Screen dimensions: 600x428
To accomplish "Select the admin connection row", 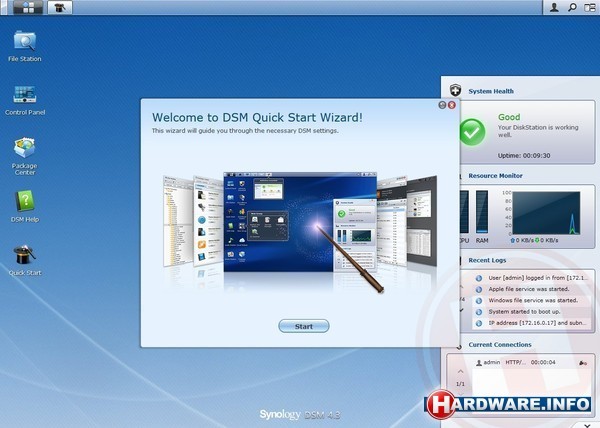I will click(x=531, y=363).
